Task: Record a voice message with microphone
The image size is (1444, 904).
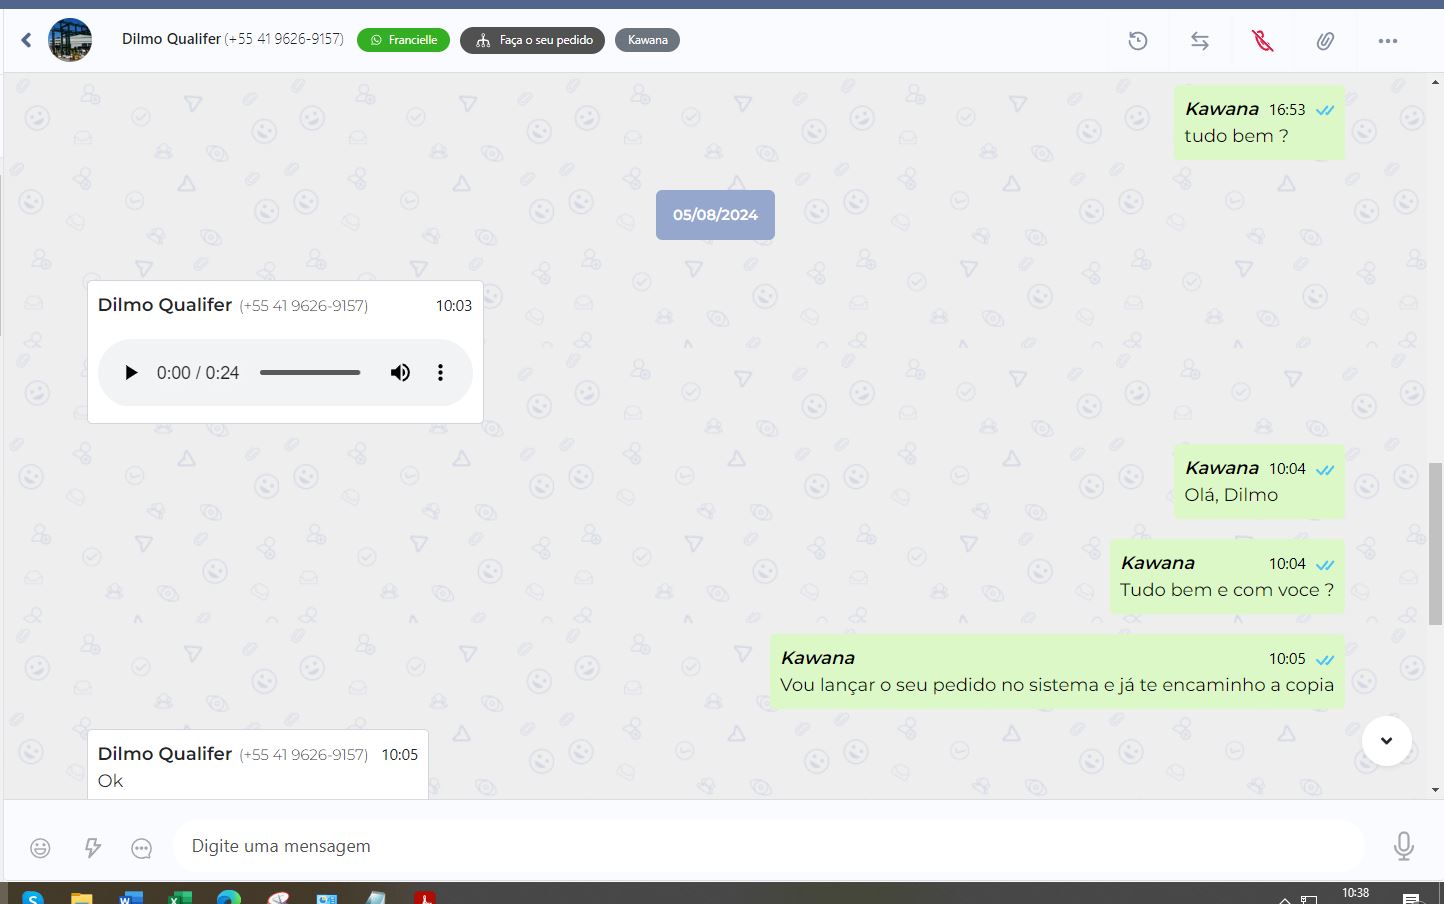Action: click(x=1403, y=846)
